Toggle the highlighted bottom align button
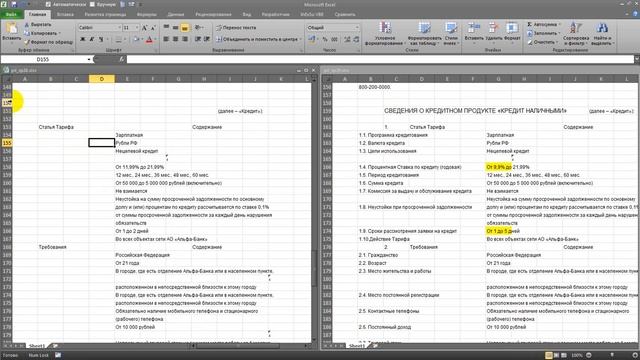The height and width of the screenshot is (360, 640). tap(185, 28)
